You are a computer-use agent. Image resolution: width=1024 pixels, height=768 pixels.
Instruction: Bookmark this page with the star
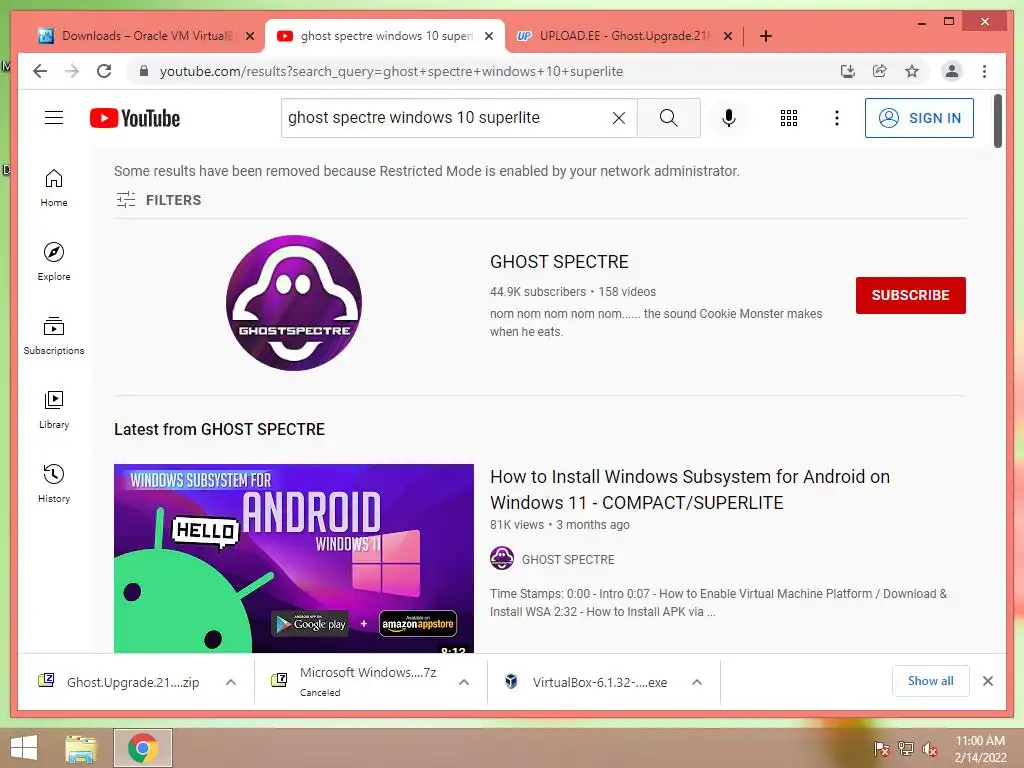tap(912, 71)
